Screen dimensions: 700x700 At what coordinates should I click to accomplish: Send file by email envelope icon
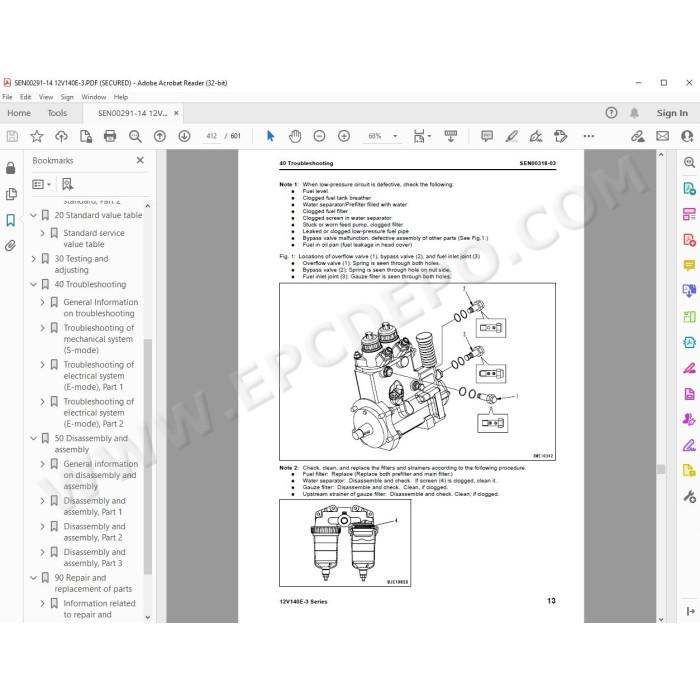(662, 136)
